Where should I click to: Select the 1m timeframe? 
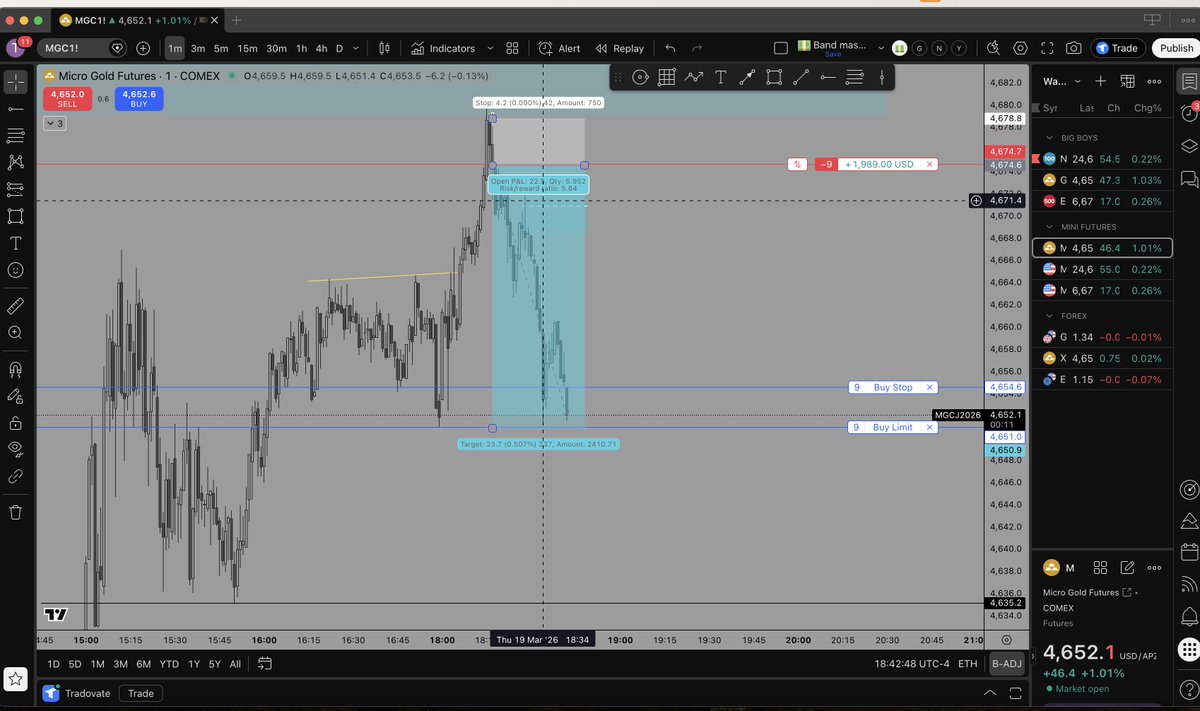pyautogui.click(x=174, y=48)
